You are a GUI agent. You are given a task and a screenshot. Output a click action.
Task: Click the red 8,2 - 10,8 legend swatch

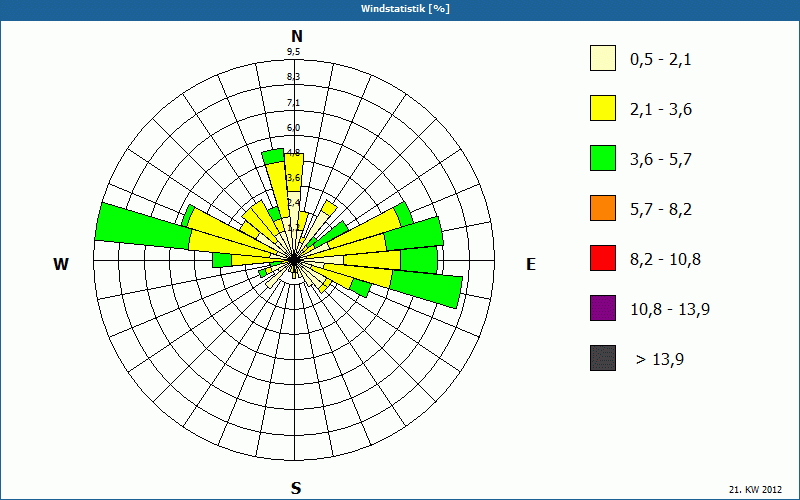(x=603, y=258)
